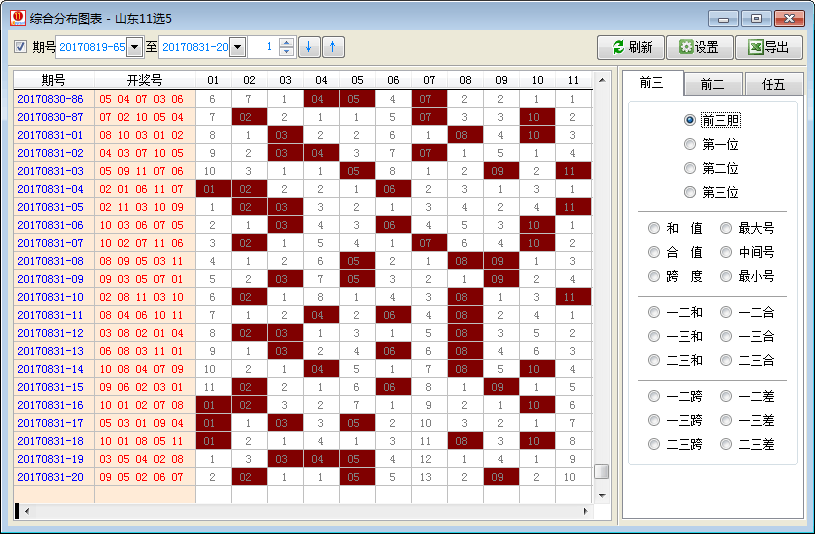The width and height of the screenshot is (815, 534).
Task: Click 导出 export button
Action: point(768,47)
